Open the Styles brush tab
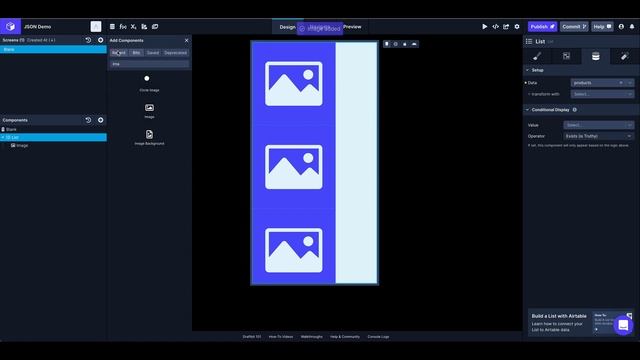The width and height of the screenshot is (640, 360). pyautogui.click(x=537, y=57)
